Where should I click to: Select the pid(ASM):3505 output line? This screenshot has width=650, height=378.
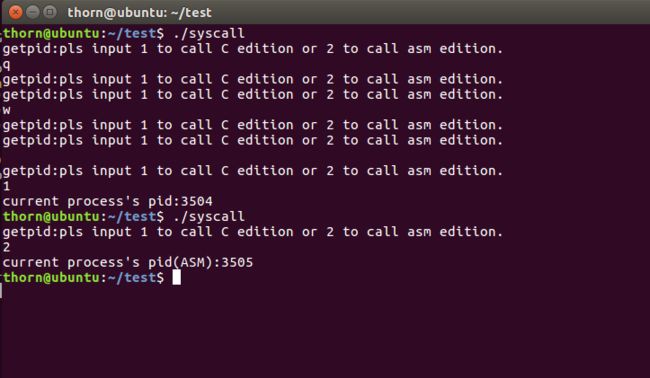pyautogui.click(x=128, y=262)
